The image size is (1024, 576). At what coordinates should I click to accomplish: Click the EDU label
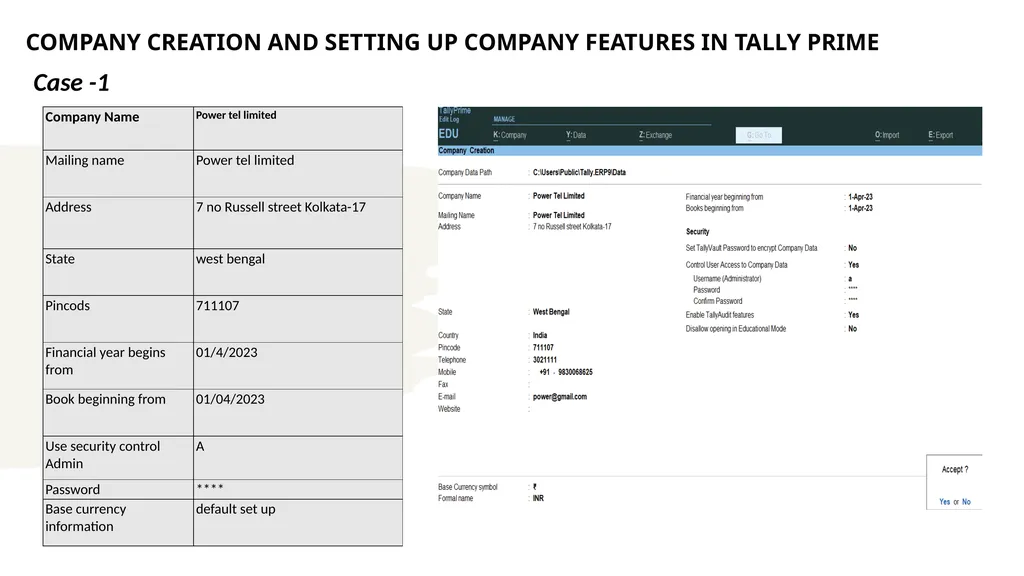click(x=449, y=134)
